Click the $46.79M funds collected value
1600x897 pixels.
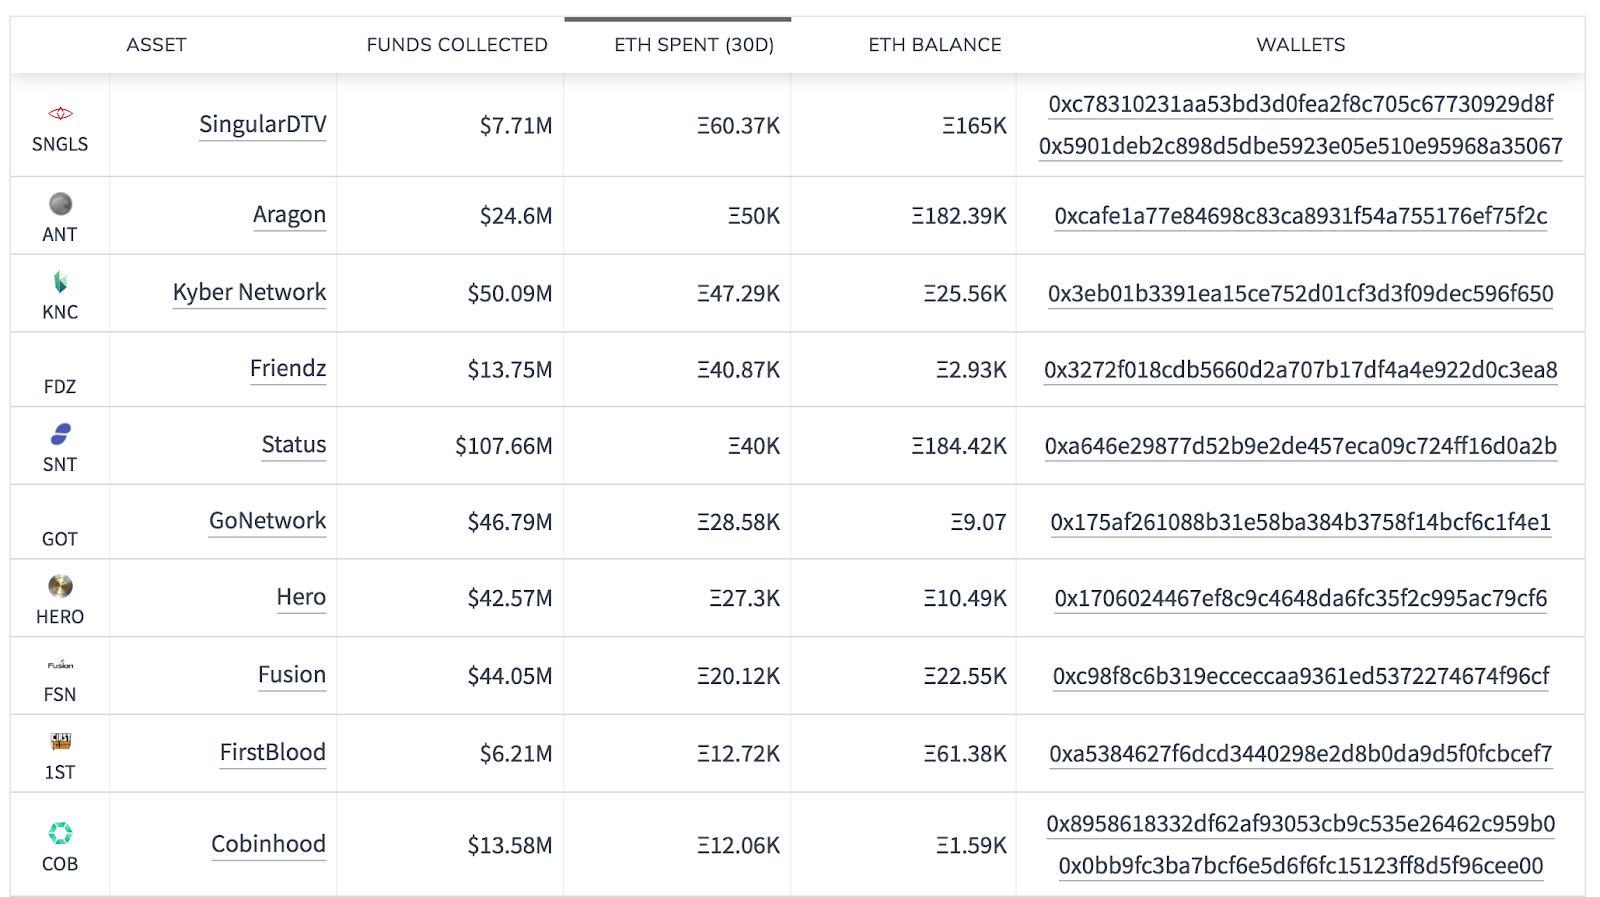tap(510, 522)
